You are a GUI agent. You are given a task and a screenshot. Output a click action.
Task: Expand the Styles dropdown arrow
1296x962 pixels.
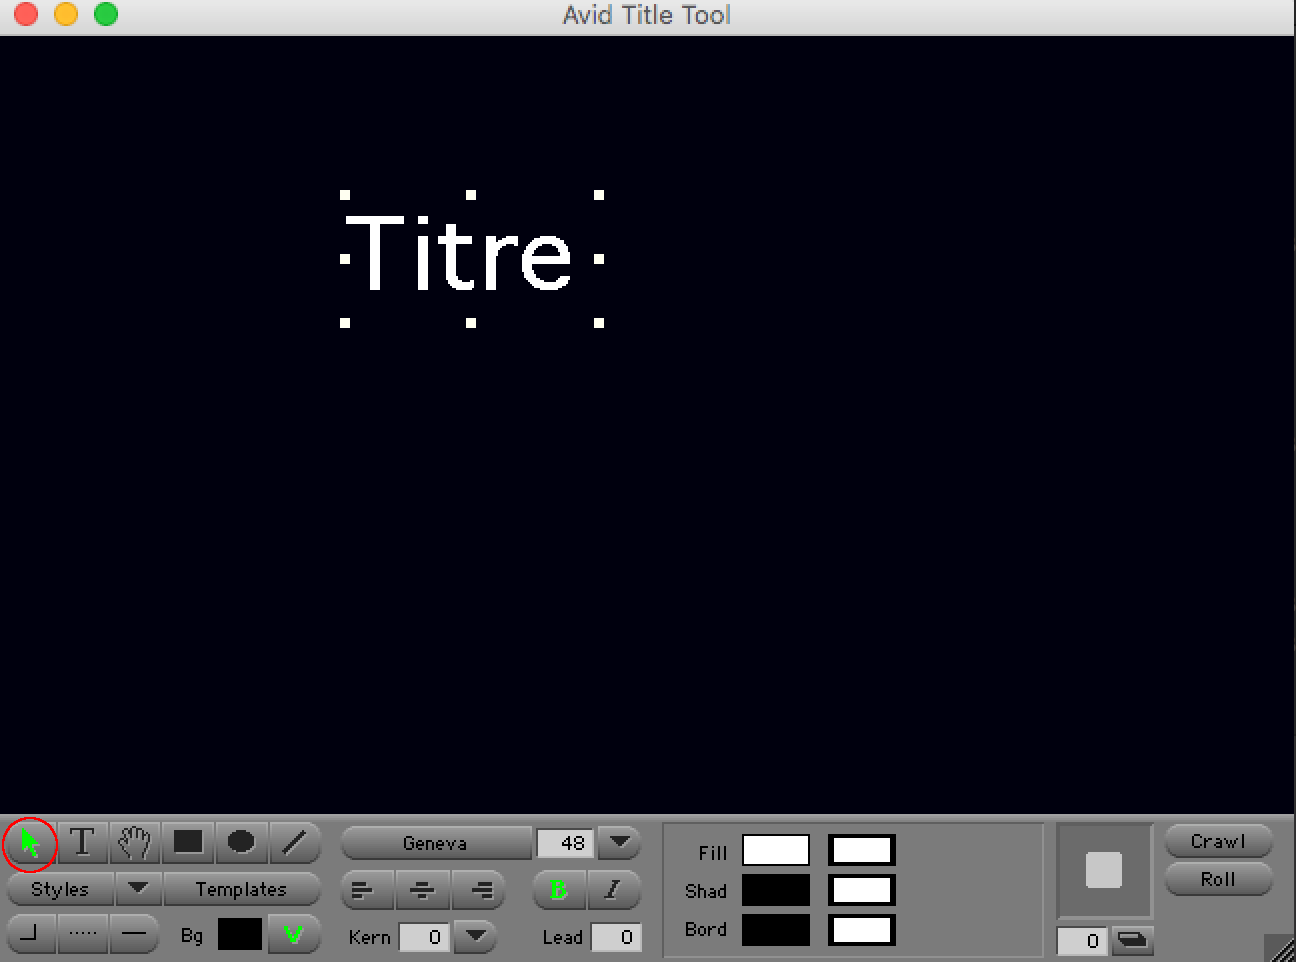point(138,889)
